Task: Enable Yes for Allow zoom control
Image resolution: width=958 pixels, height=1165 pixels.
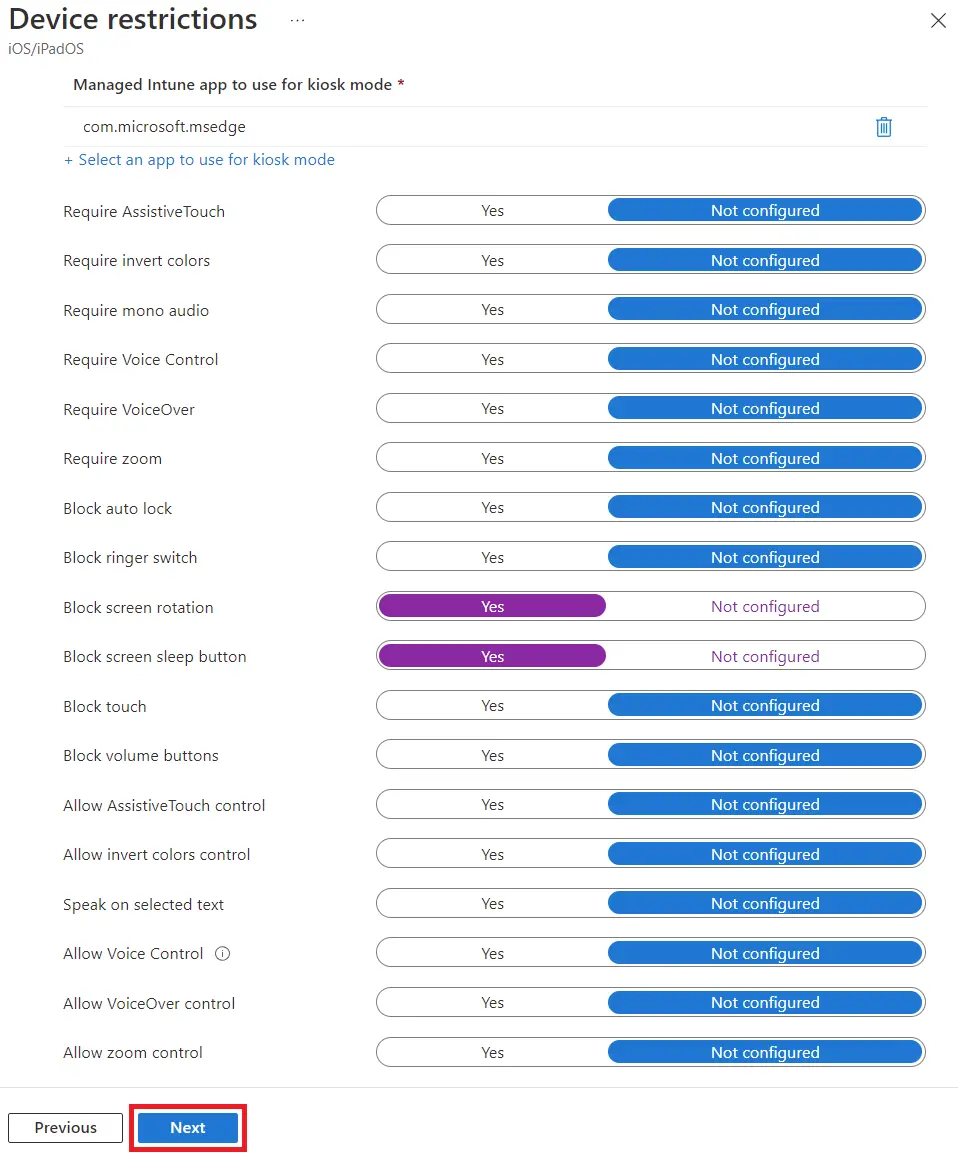Action: [492, 1053]
